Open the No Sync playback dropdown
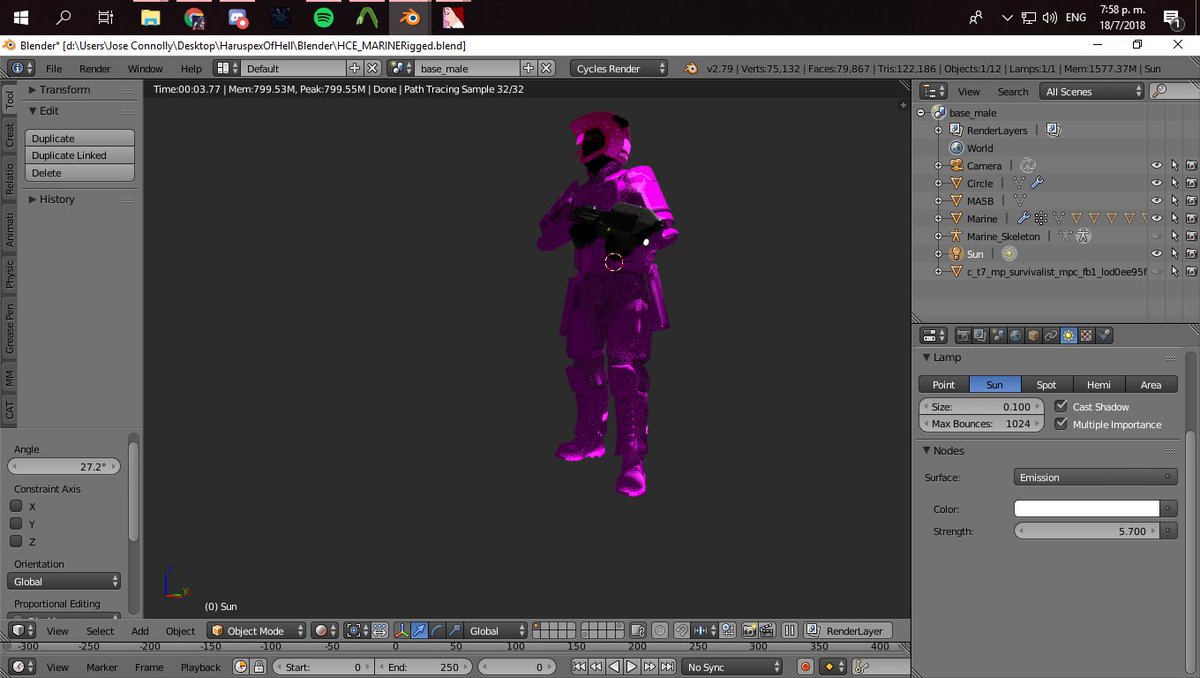1200x678 pixels. pyautogui.click(x=734, y=667)
